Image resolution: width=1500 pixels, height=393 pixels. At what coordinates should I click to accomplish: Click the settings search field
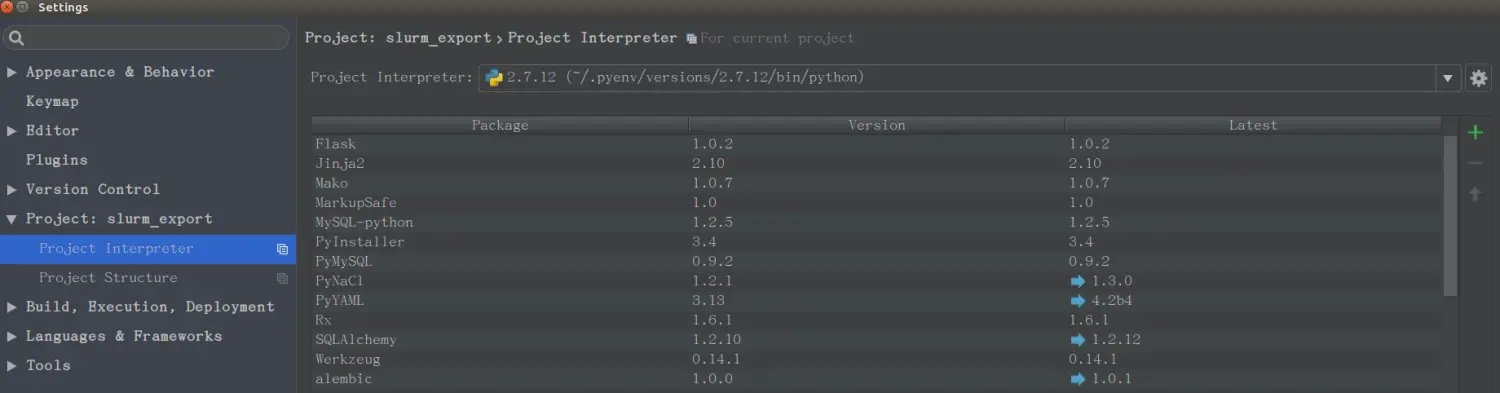(146, 38)
